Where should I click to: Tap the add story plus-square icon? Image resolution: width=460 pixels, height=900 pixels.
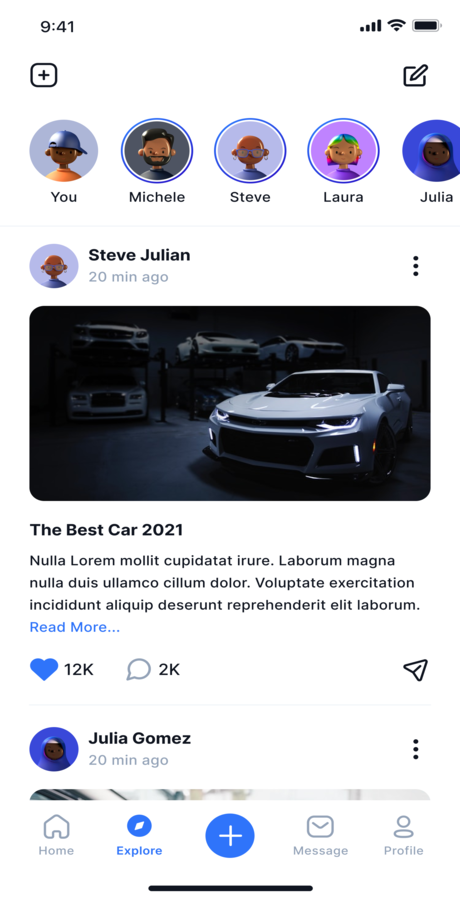(x=44, y=75)
